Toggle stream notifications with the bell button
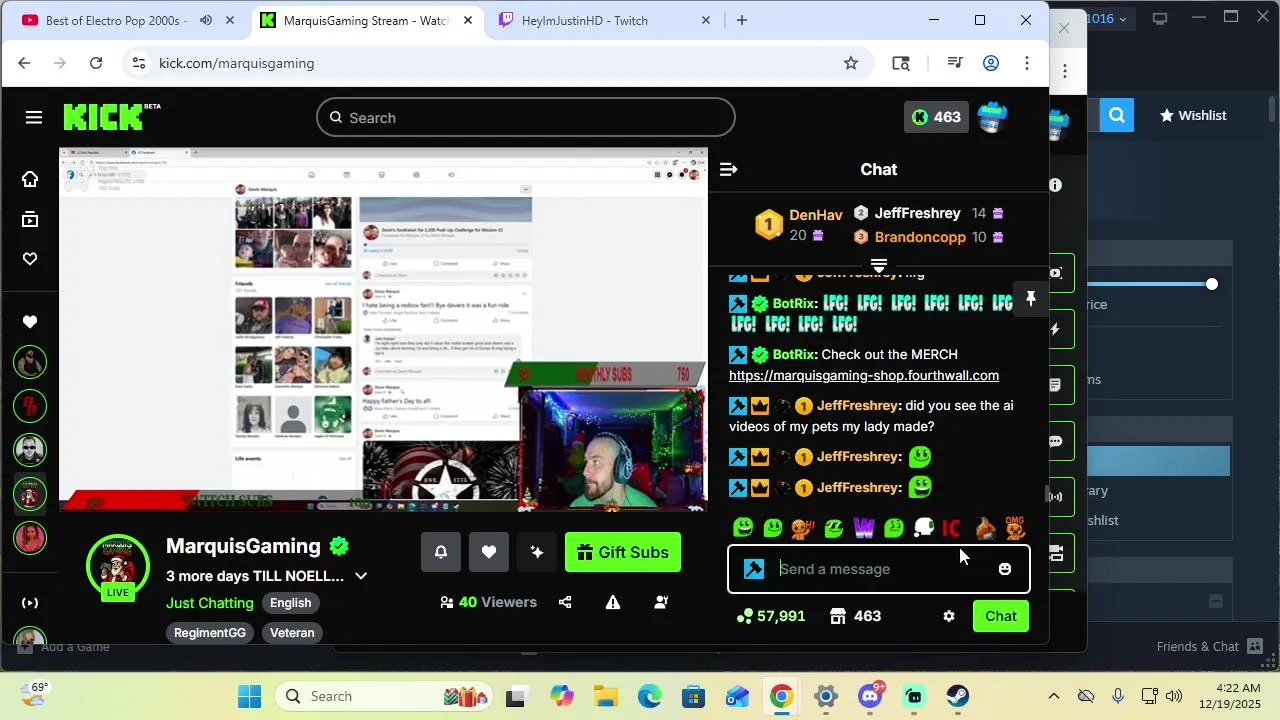Image resolution: width=1280 pixels, height=720 pixels. pos(441,552)
